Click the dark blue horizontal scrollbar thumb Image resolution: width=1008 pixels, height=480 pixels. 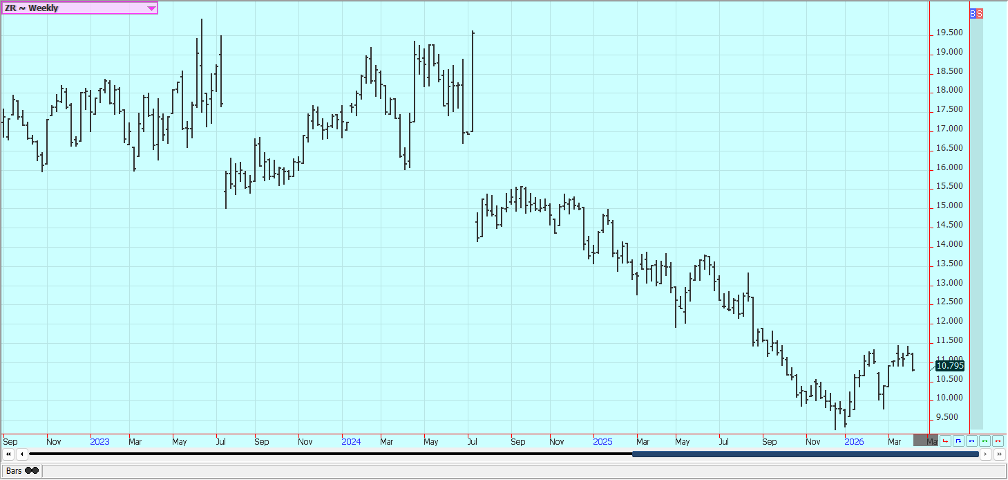click(805, 454)
